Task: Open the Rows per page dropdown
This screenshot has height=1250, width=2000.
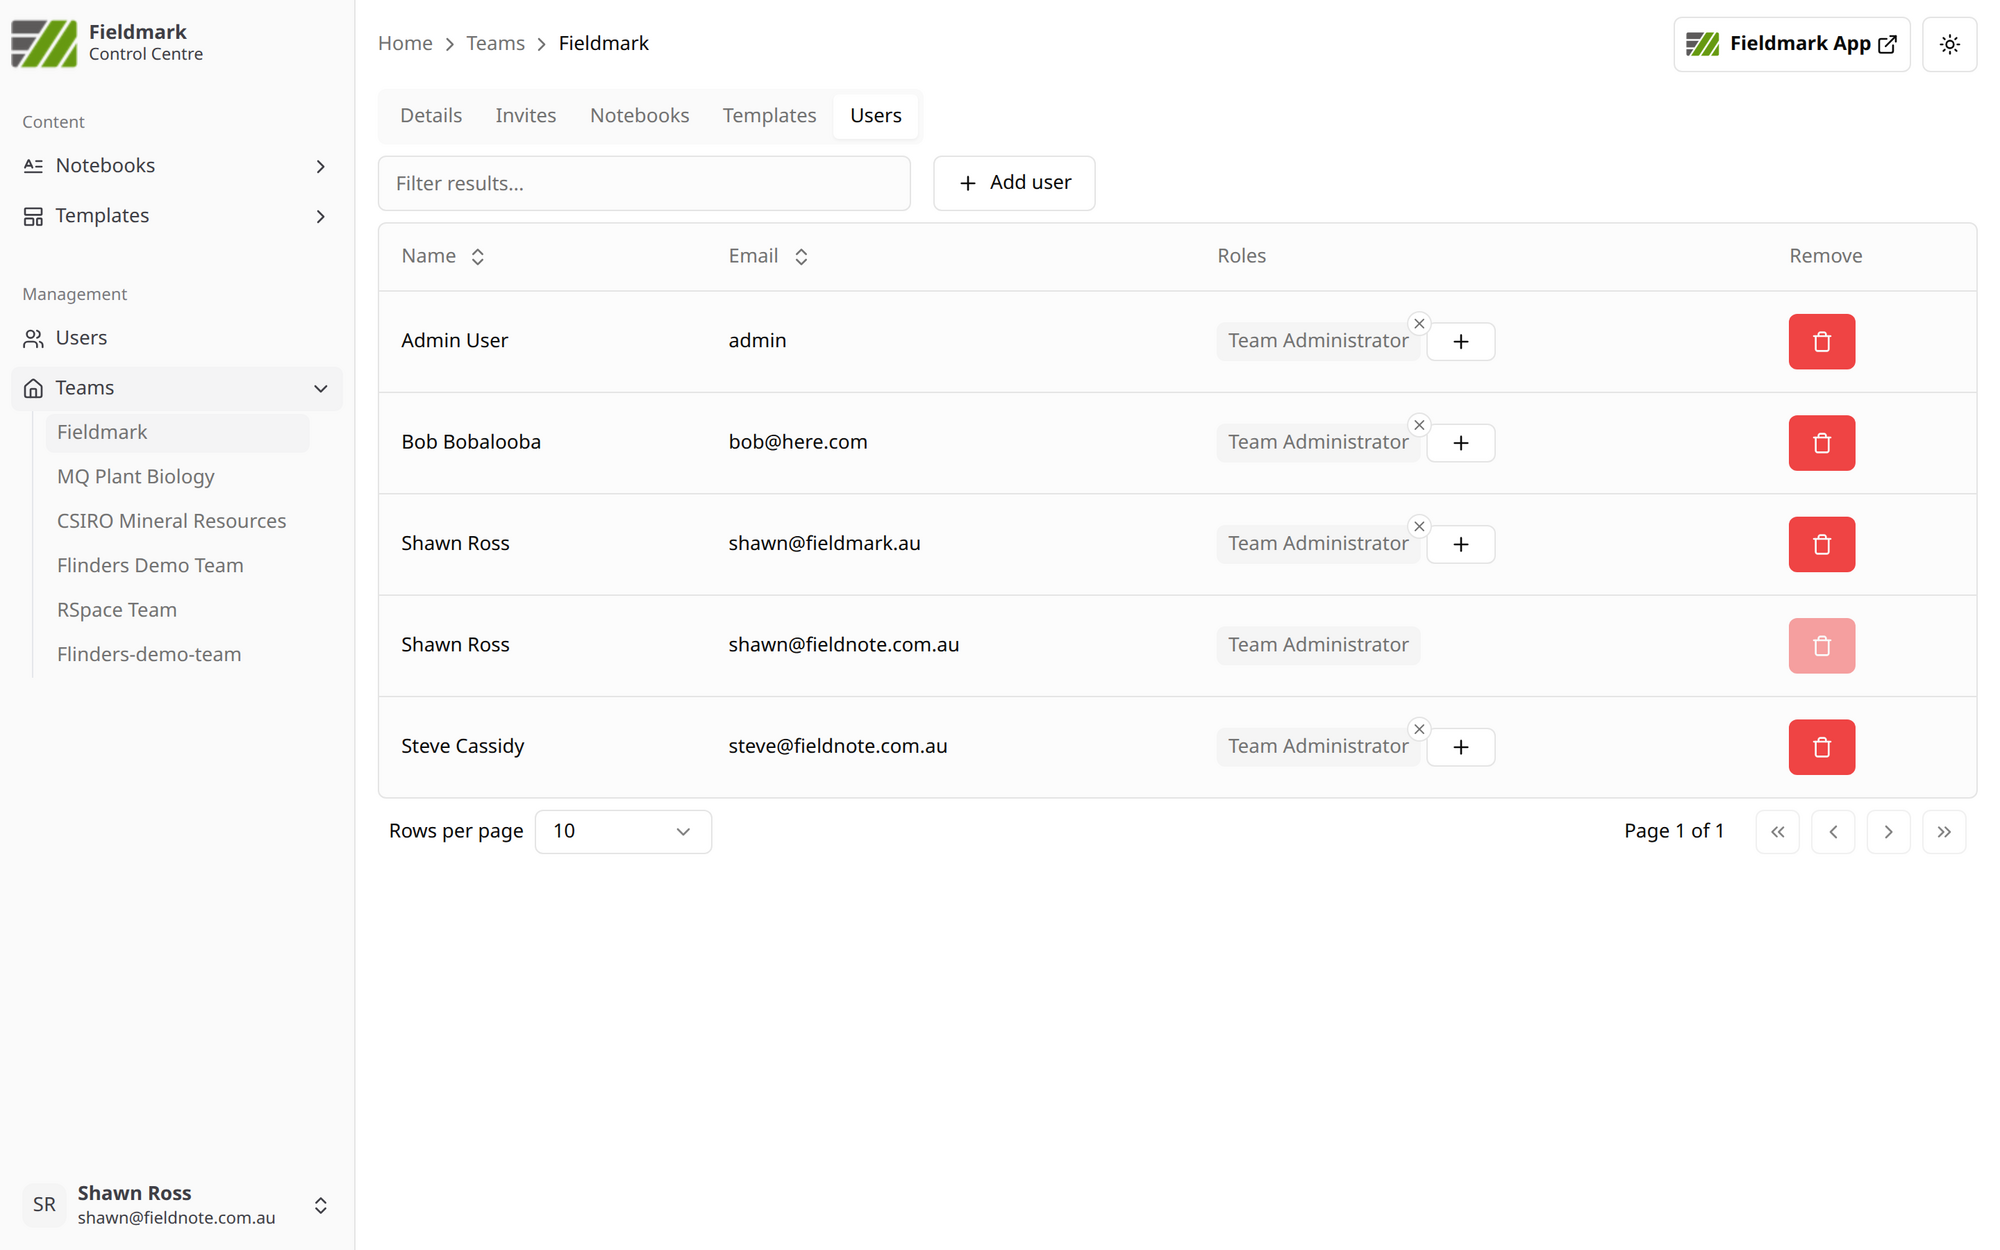Action: 622,832
